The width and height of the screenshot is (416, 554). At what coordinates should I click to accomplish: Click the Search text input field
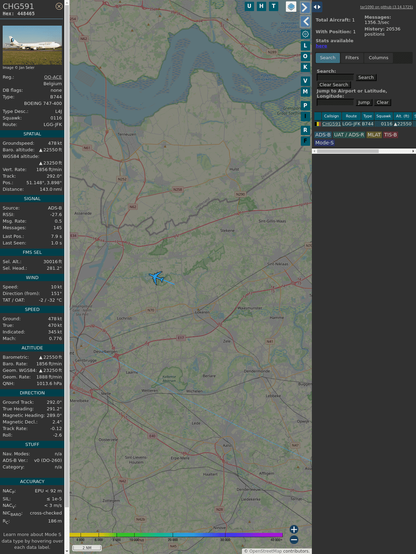[335, 77]
